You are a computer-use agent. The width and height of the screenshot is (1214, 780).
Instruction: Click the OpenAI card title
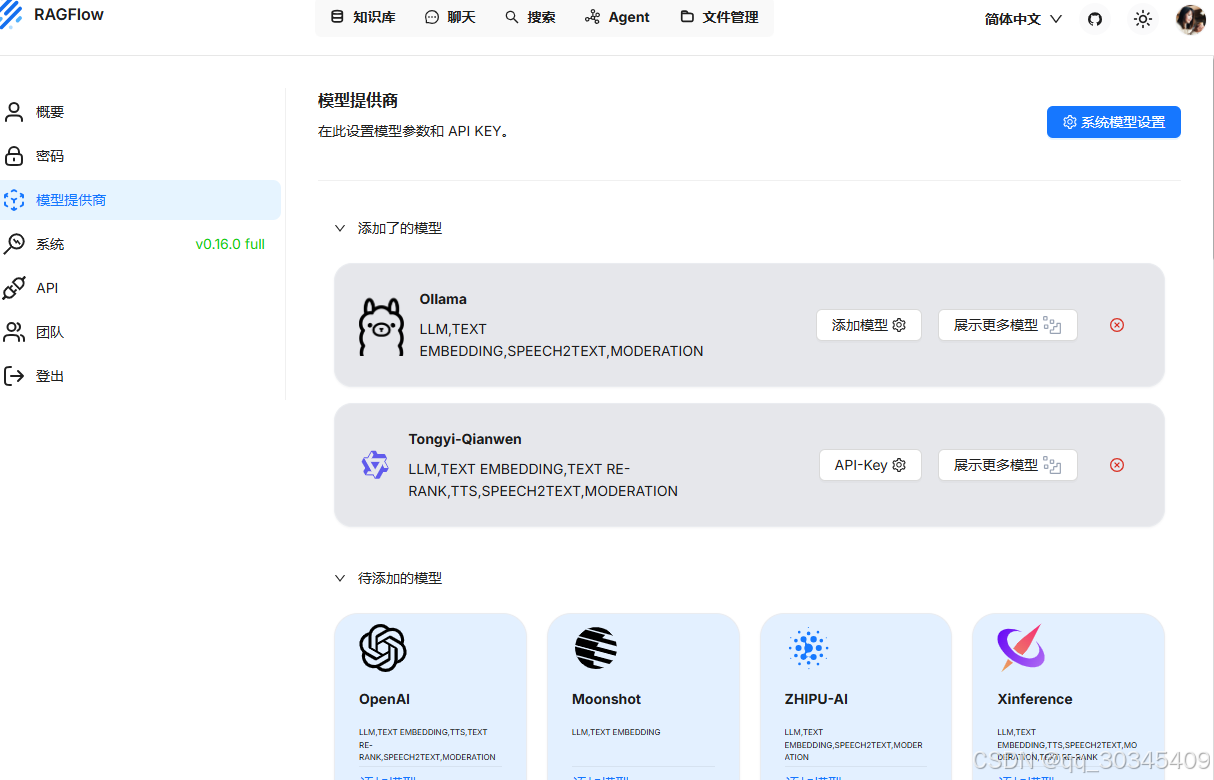pos(384,699)
